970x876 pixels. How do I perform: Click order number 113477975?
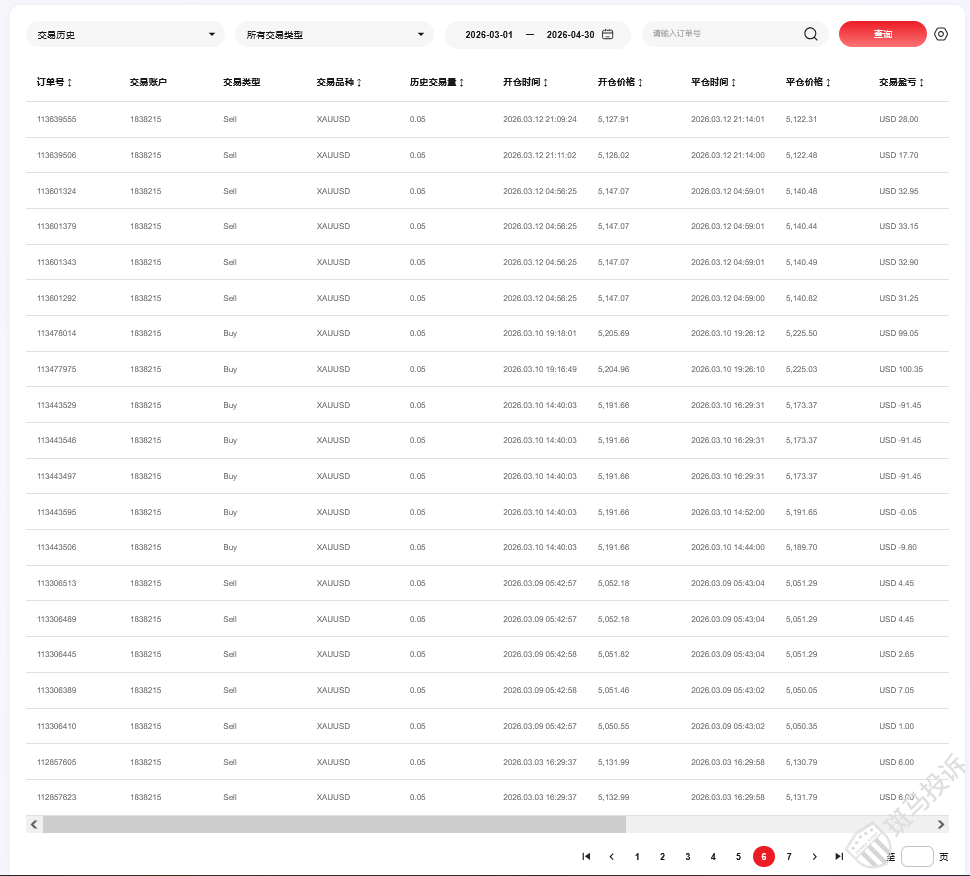click(x=56, y=369)
